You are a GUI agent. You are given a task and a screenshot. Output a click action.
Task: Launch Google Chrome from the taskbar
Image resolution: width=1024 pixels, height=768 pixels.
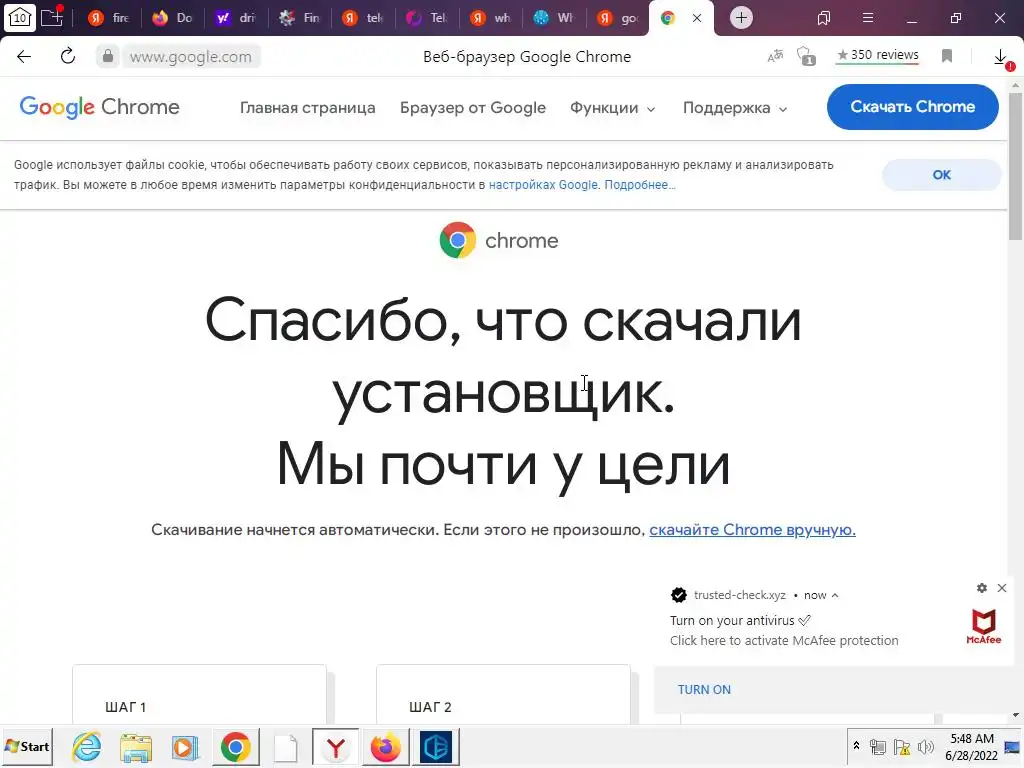click(235, 747)
